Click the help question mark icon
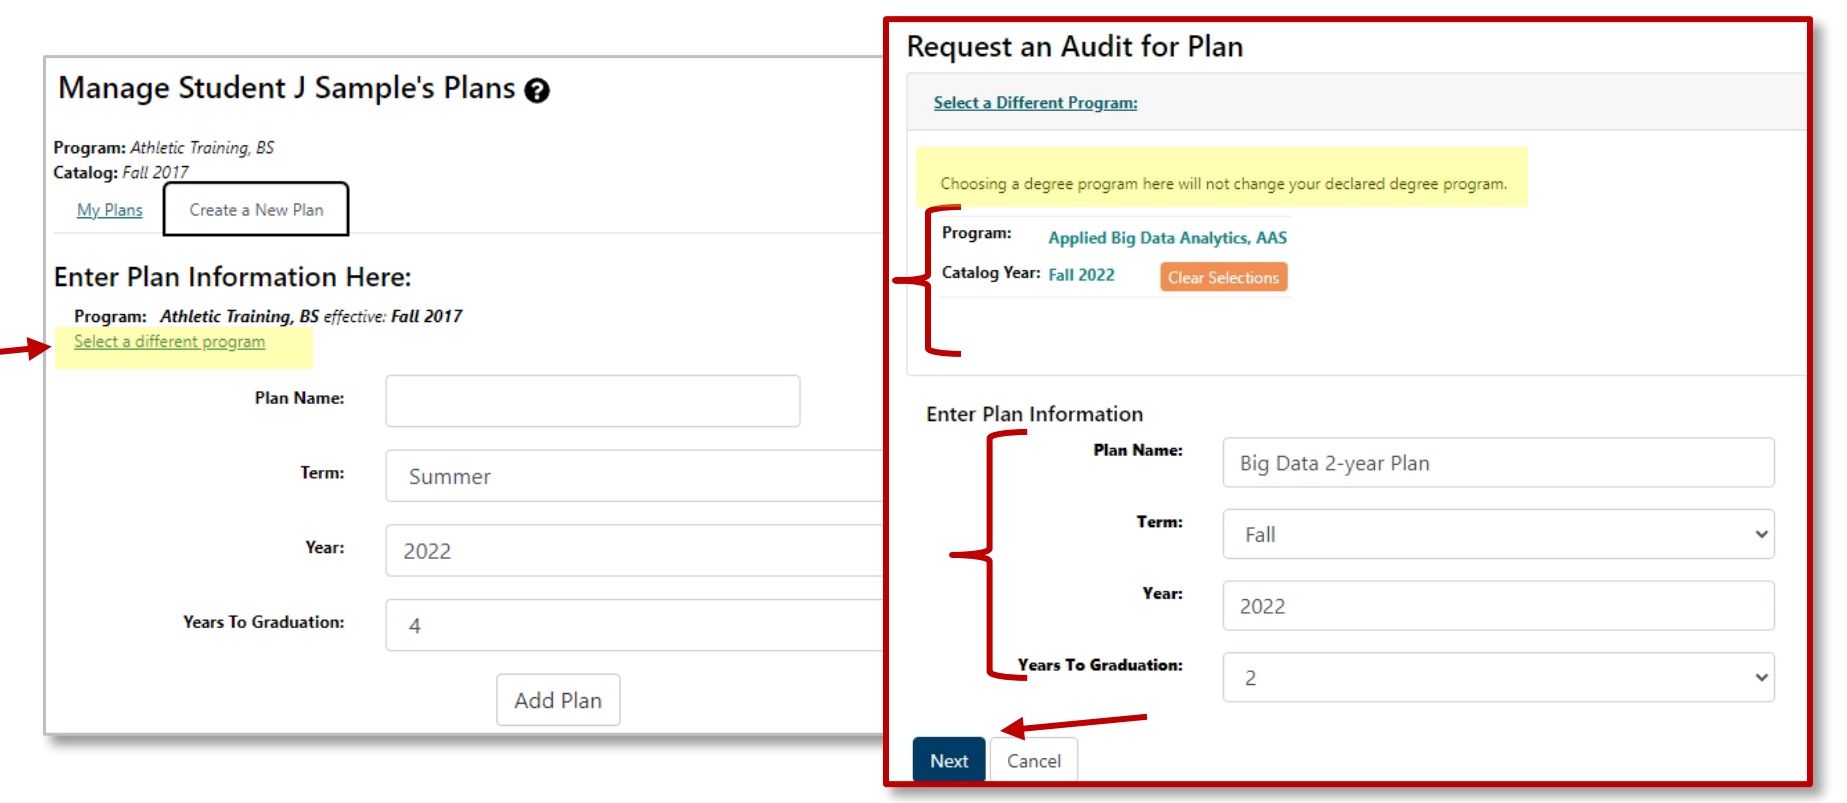This screenshot has width=1847, height=803. click(x=537, y=91)
